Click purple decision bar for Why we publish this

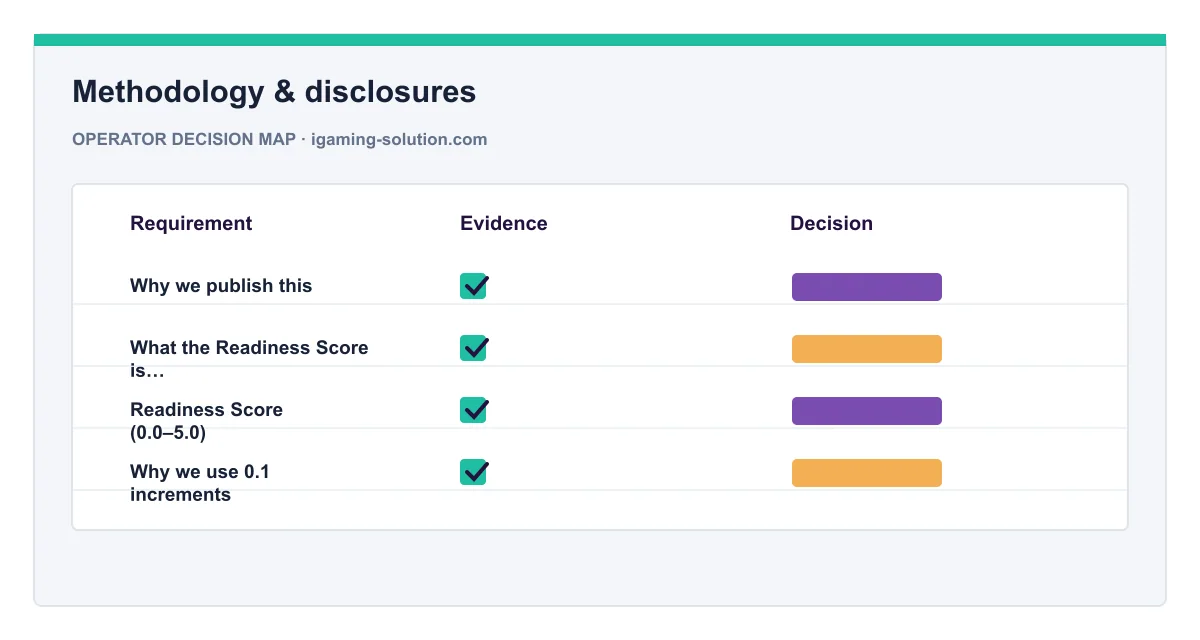867,287
